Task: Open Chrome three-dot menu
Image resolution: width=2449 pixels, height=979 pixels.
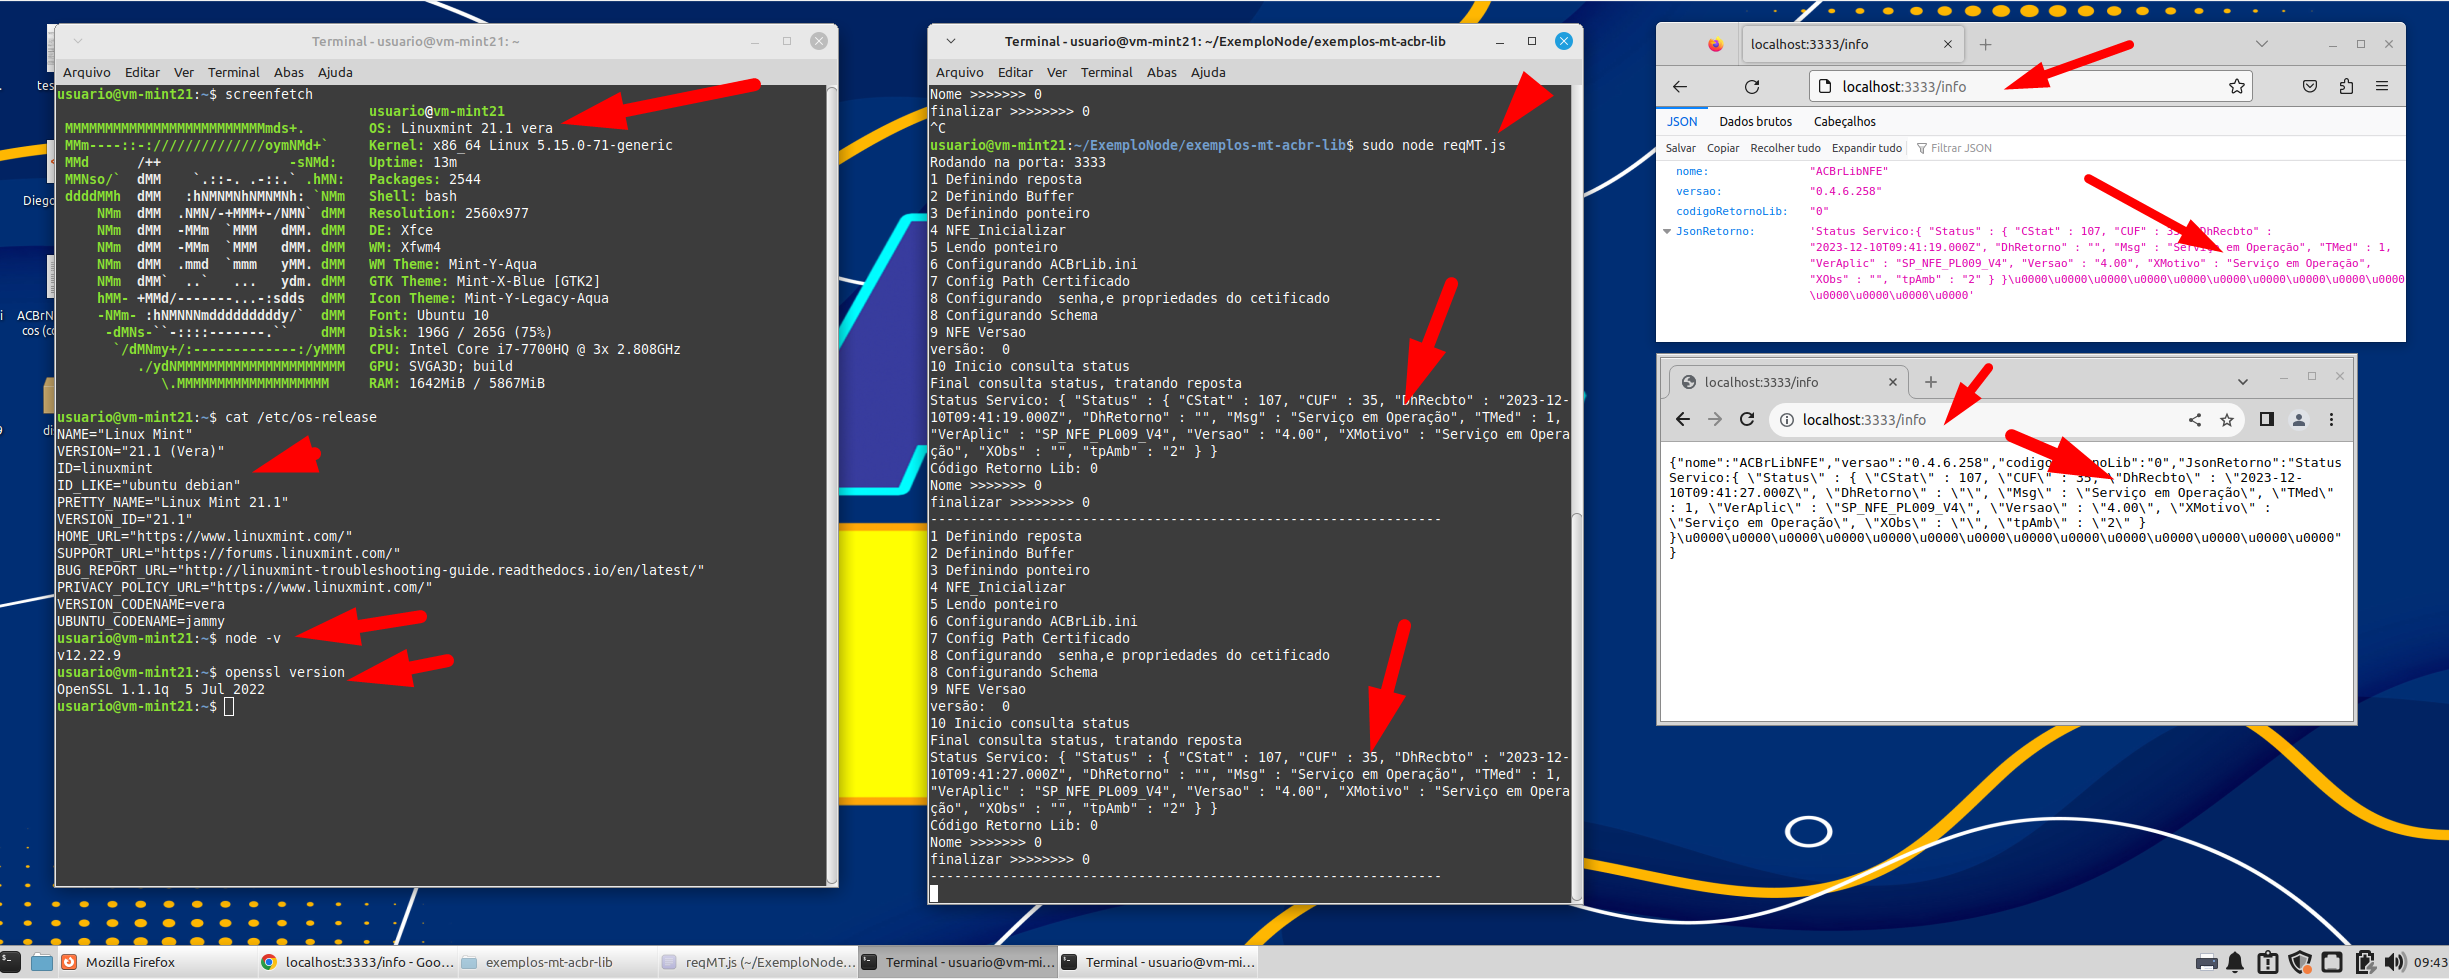Action: pos(2331,420)
